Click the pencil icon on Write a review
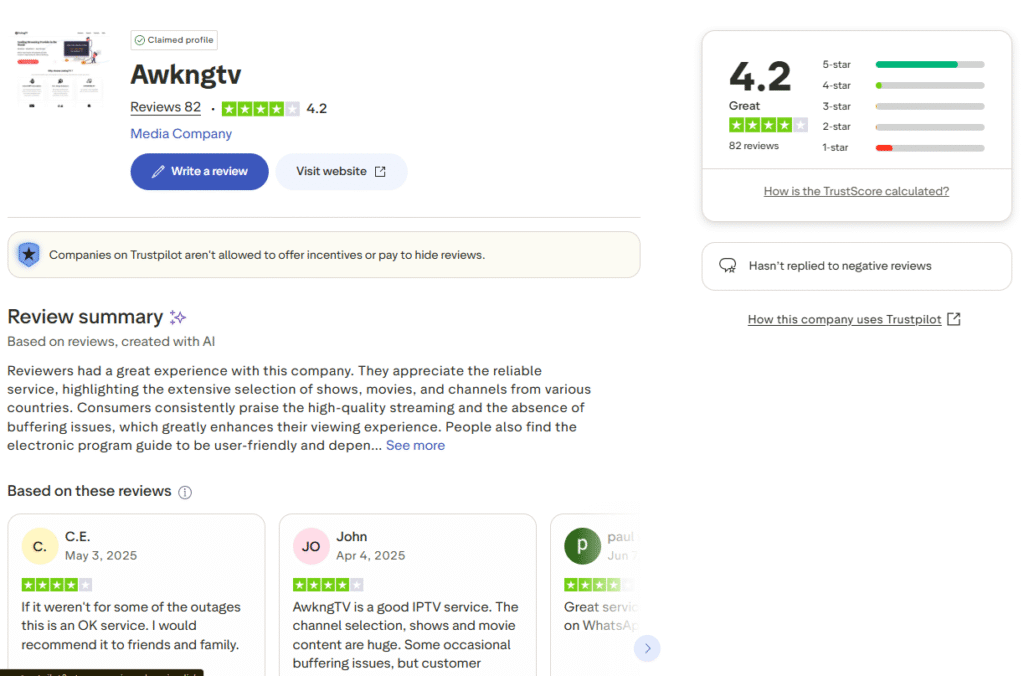This screenshot has width=1024, height=676. [x=160, y=171]
